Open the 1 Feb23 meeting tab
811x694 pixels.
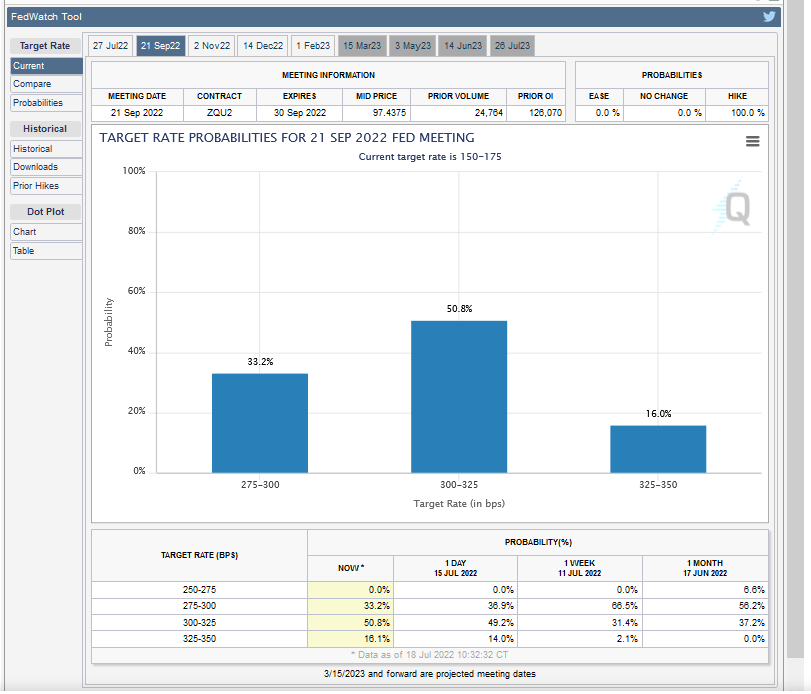tap(313, 46)
